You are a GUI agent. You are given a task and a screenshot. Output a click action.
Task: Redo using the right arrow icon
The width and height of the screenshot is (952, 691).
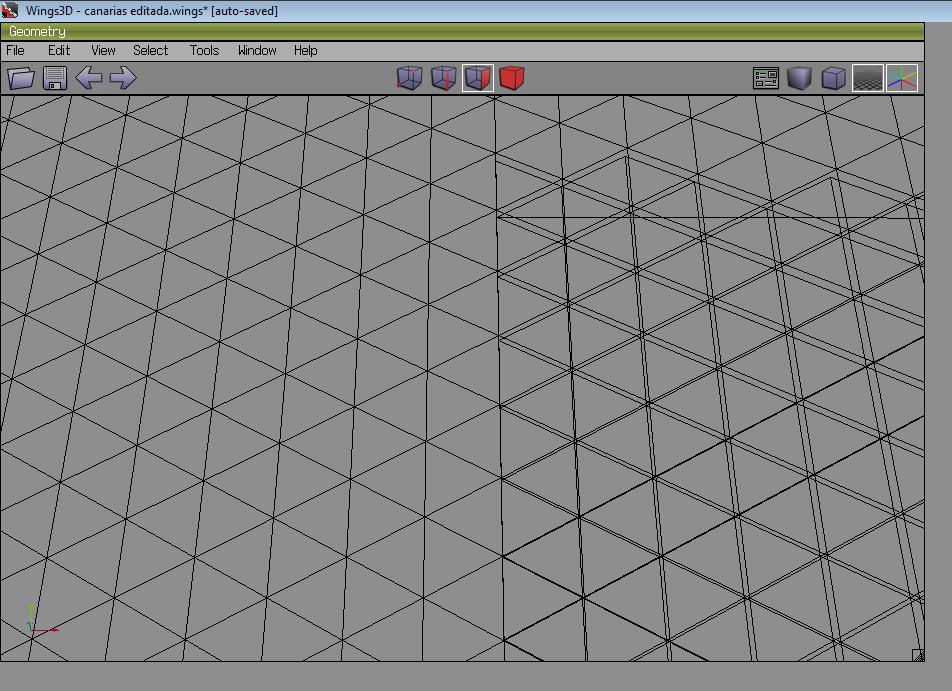[123, 78]
